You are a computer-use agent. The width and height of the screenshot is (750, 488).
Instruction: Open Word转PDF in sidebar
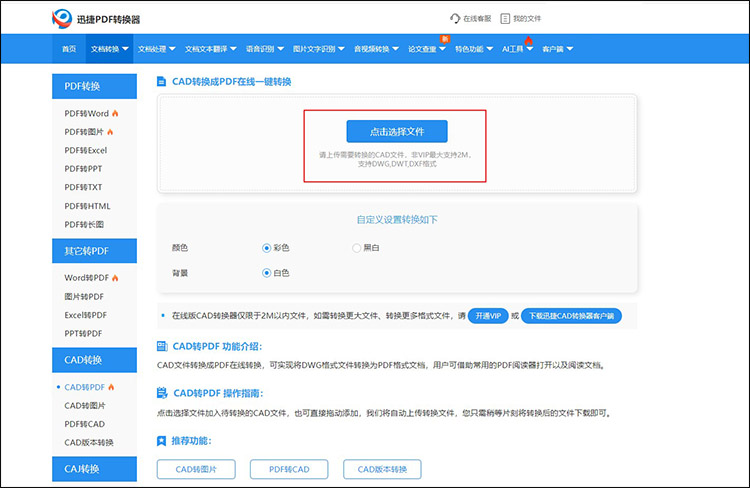coord(87,278)
